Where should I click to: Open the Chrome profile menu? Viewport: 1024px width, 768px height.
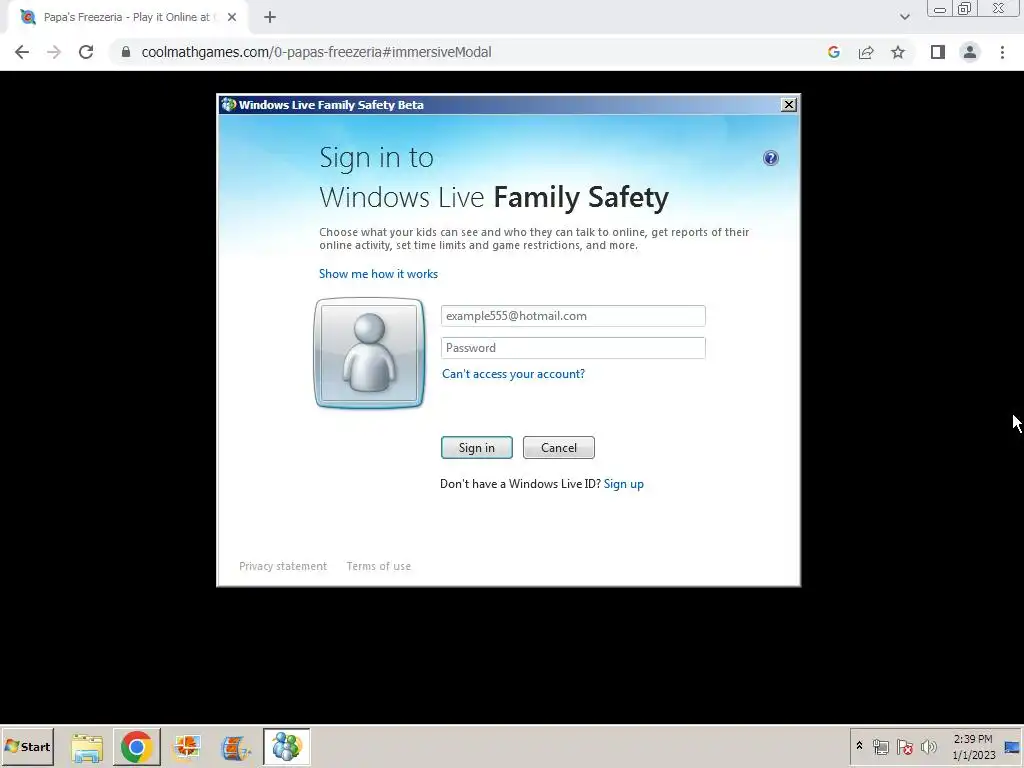tap(970, 52)
